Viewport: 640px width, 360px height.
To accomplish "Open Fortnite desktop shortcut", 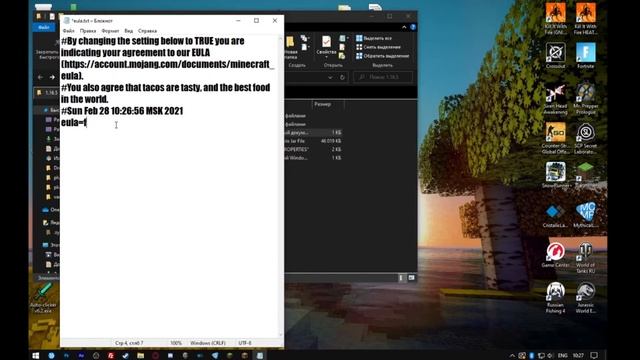I will [x=586, y=56].
